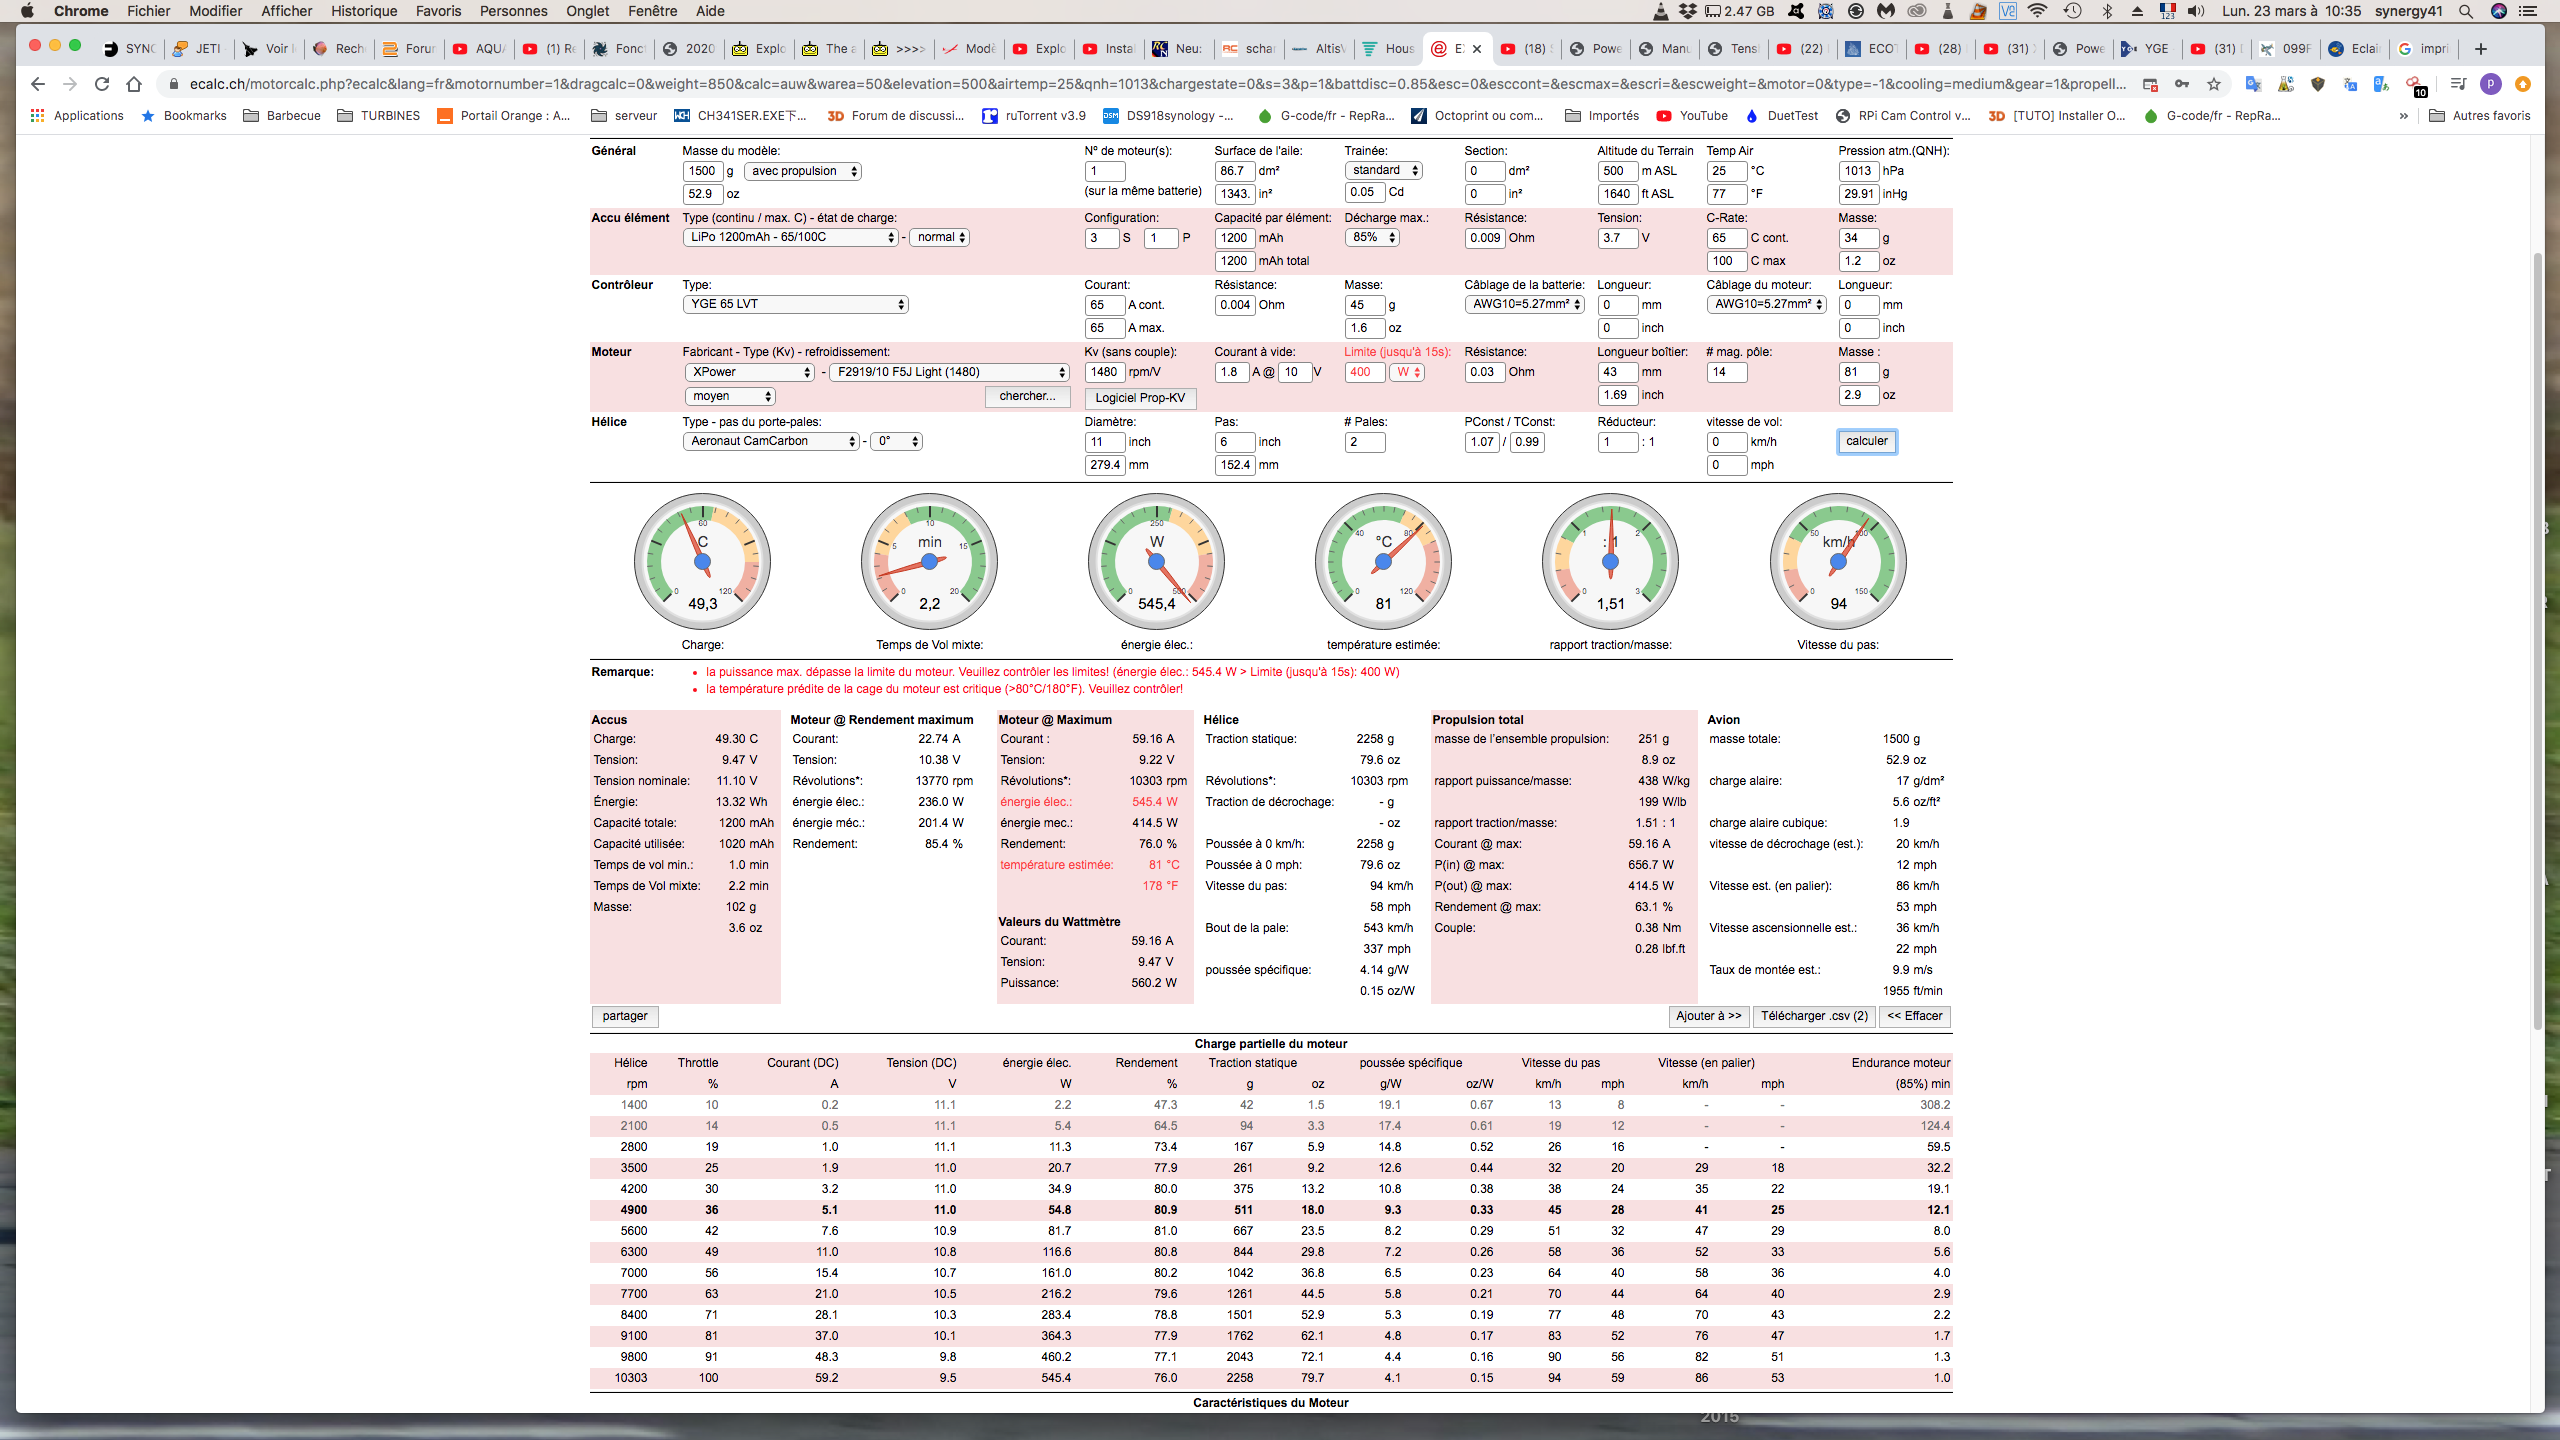Open the battery cable AWG10 dropdown
The width and height of the screenshot is (2560, 1440).
1525,305
